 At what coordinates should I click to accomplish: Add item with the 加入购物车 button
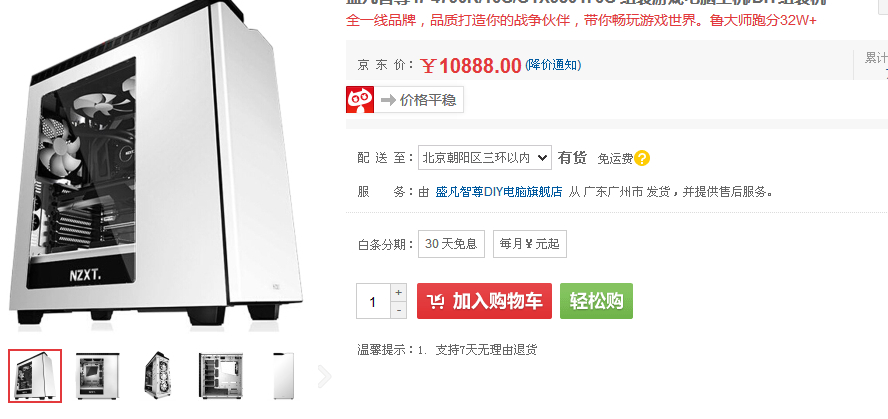pyautogui.click(x=484, y=301)
